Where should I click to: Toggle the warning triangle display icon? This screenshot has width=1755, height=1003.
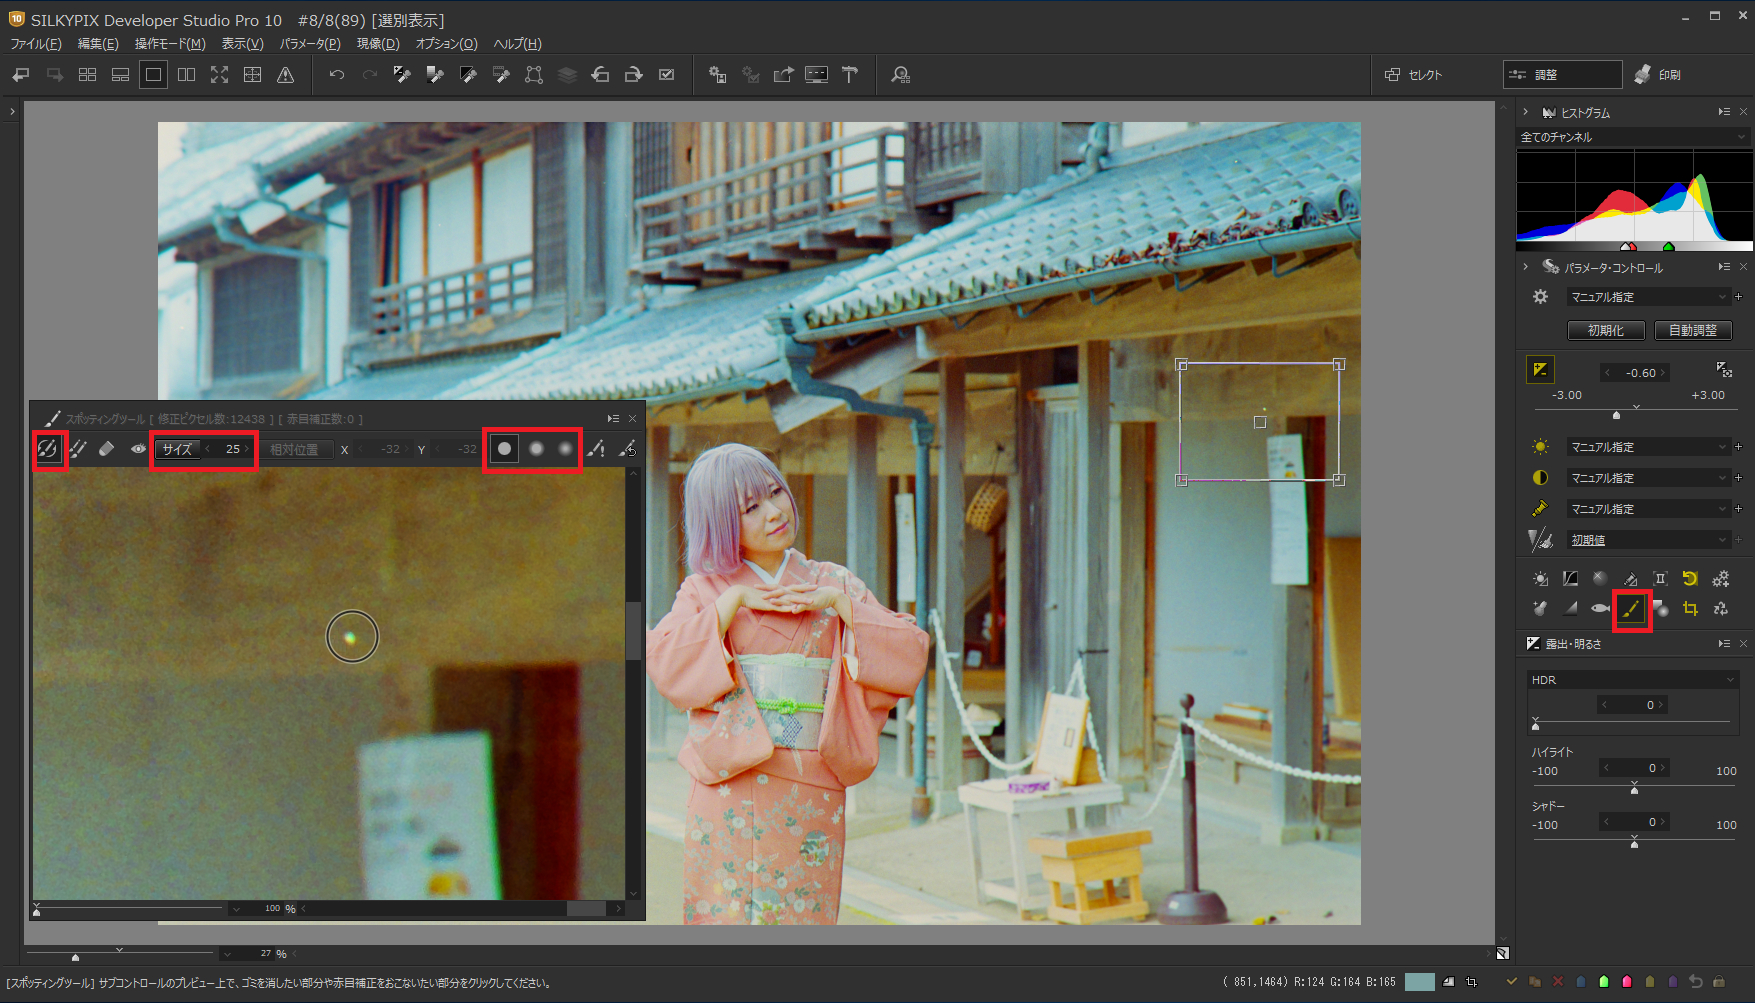285,75
